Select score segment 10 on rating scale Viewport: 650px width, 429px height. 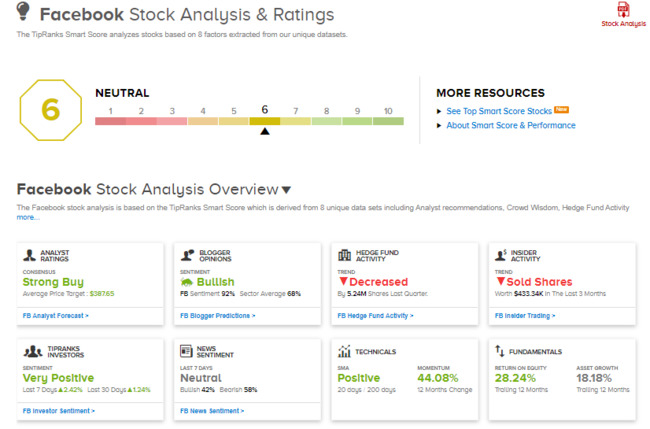388,120
